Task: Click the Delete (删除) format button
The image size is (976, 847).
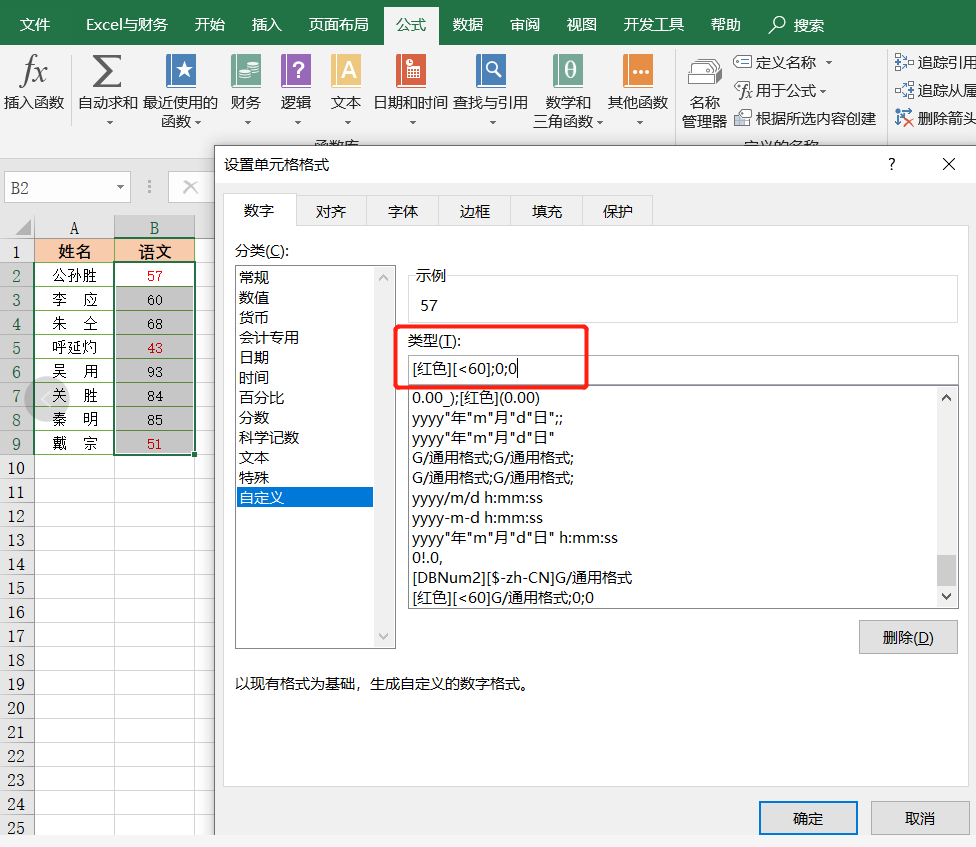Action: (x=908, y=637)
